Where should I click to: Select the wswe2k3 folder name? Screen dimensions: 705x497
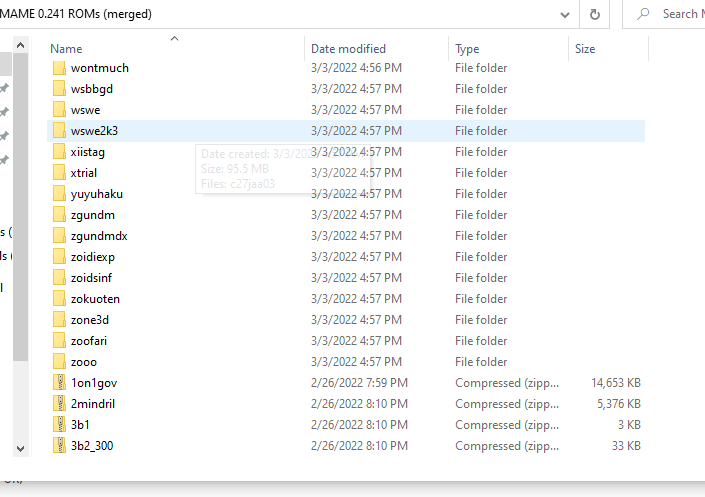(x=94, y=131)
